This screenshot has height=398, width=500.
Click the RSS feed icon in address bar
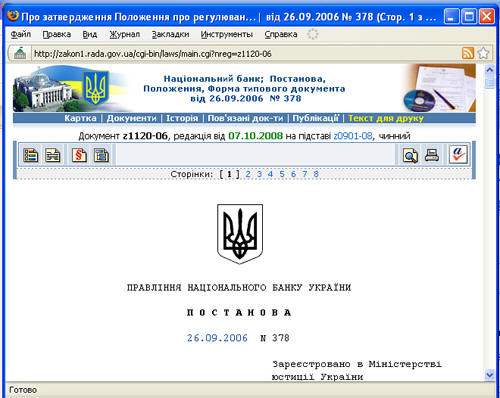468,53
